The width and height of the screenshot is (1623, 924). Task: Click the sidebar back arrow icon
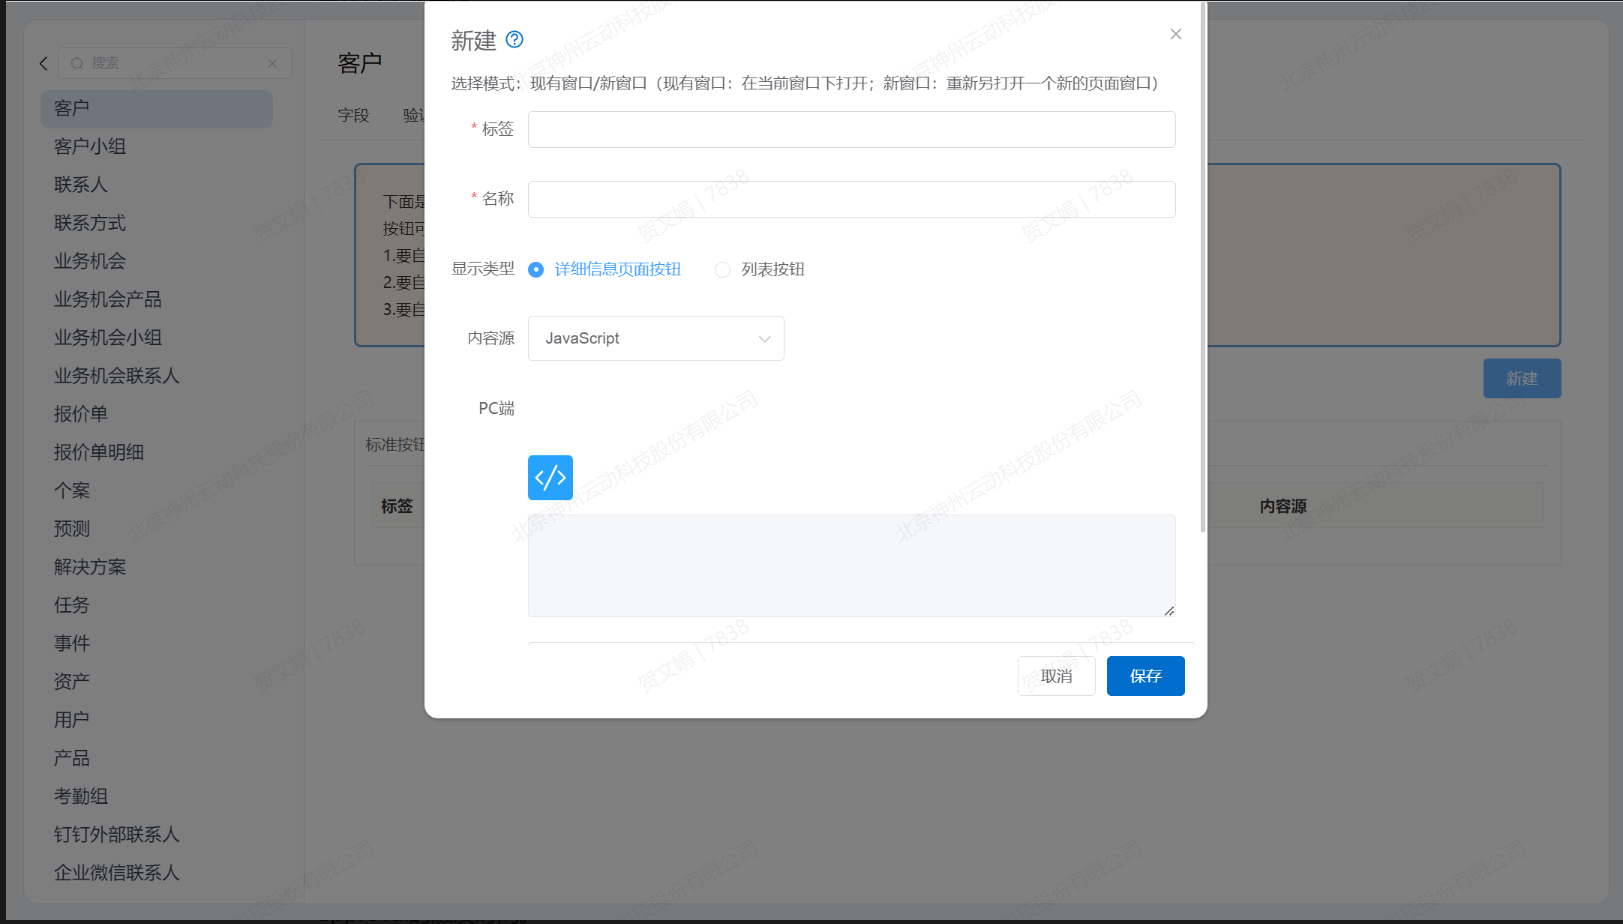[43, 63]
